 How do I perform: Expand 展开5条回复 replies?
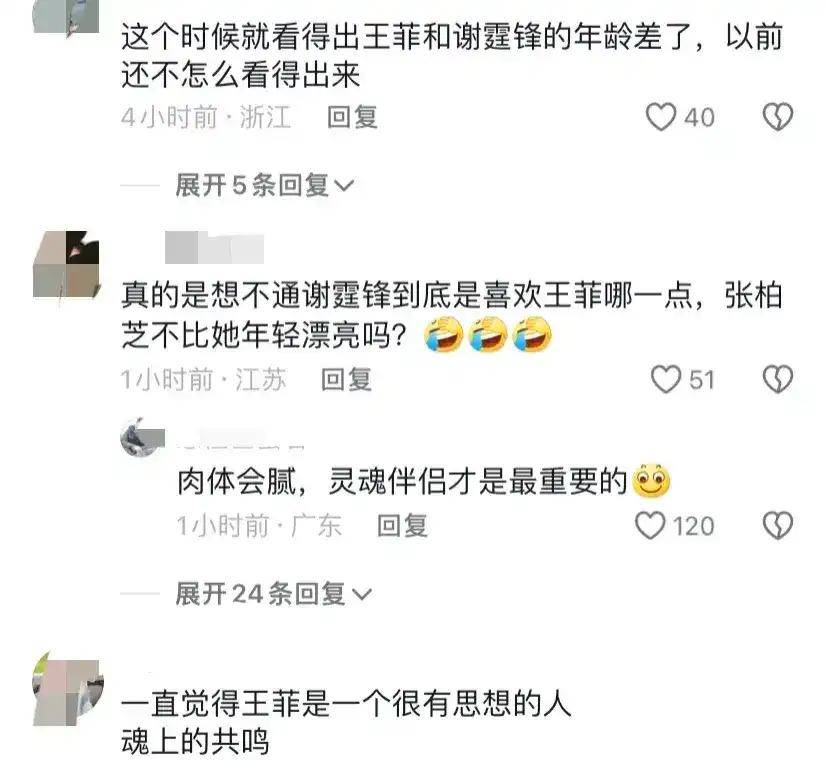click(x=265, y=185)
